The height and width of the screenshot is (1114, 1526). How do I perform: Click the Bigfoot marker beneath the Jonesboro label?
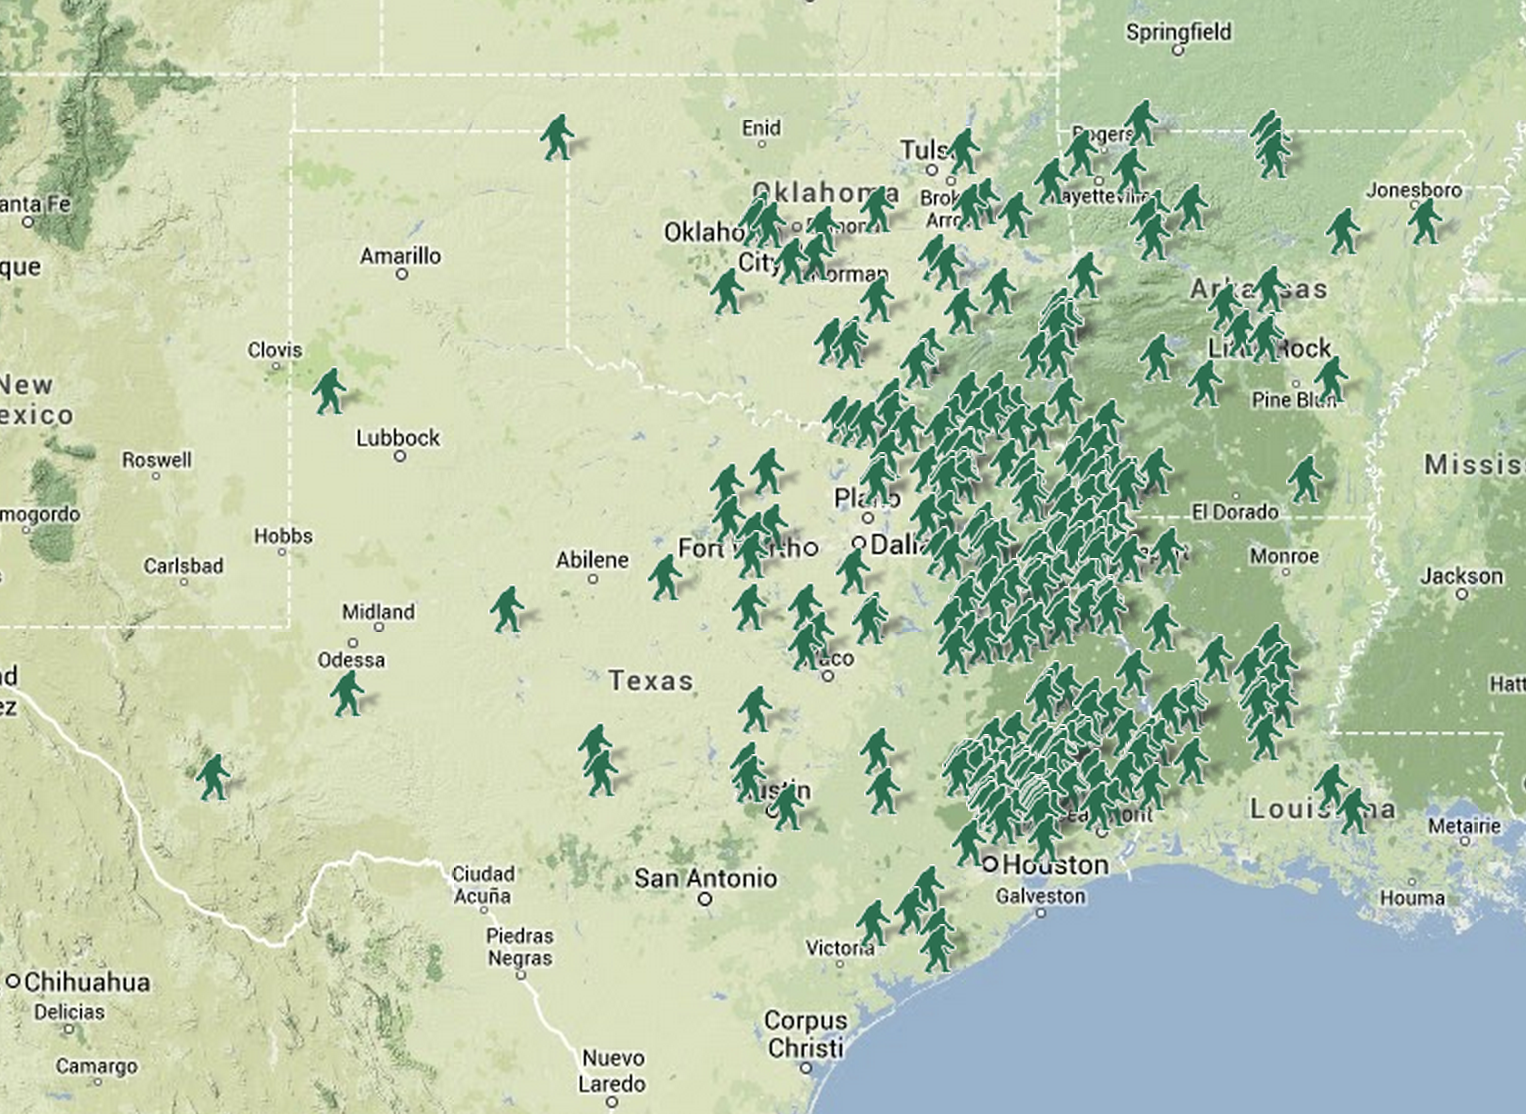point(1424,221)
